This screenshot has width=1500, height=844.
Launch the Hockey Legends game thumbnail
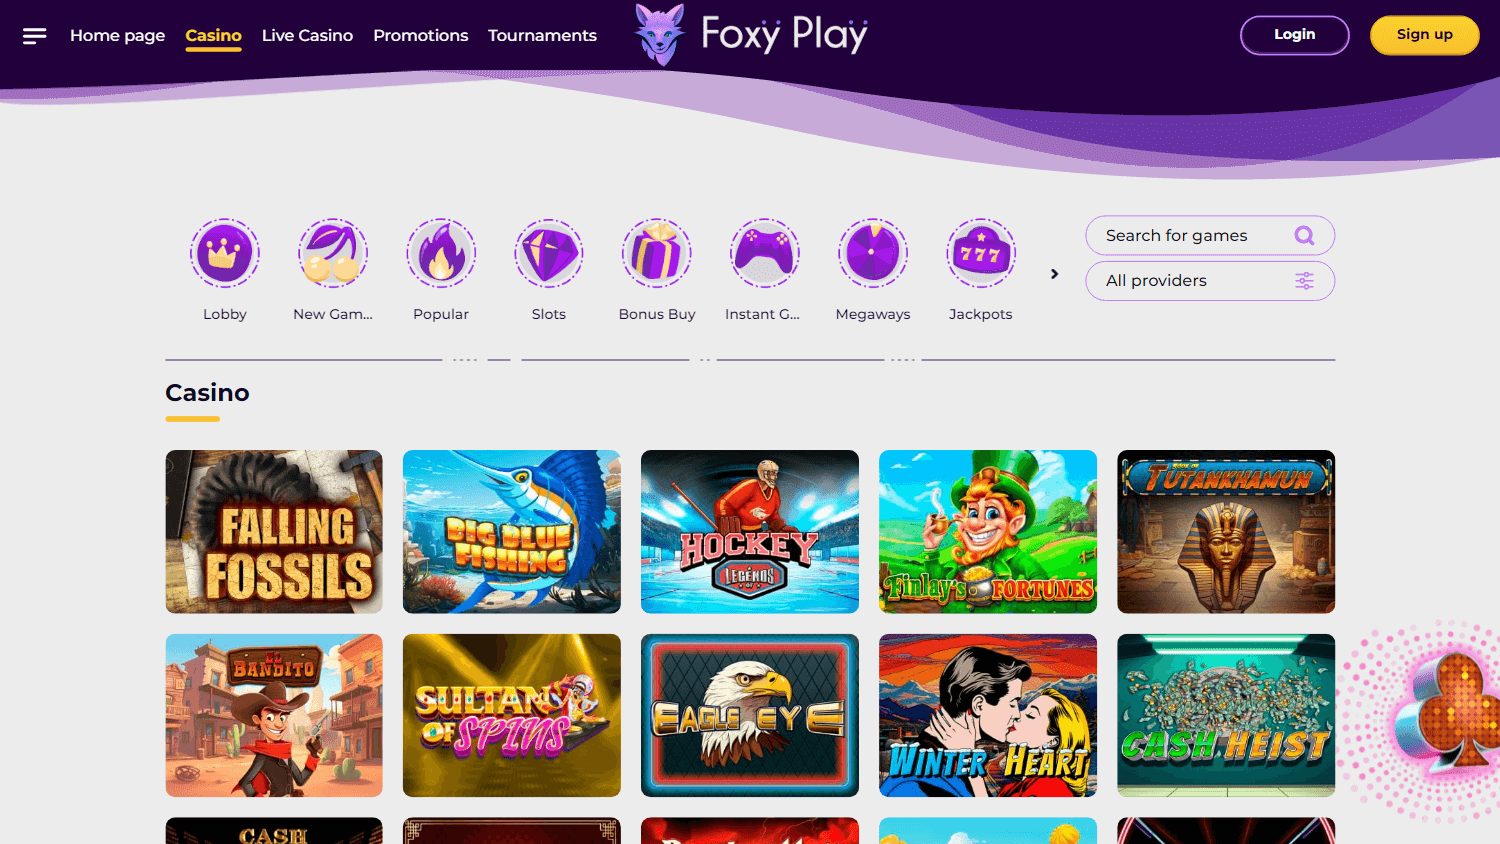(x=750, y=532)
